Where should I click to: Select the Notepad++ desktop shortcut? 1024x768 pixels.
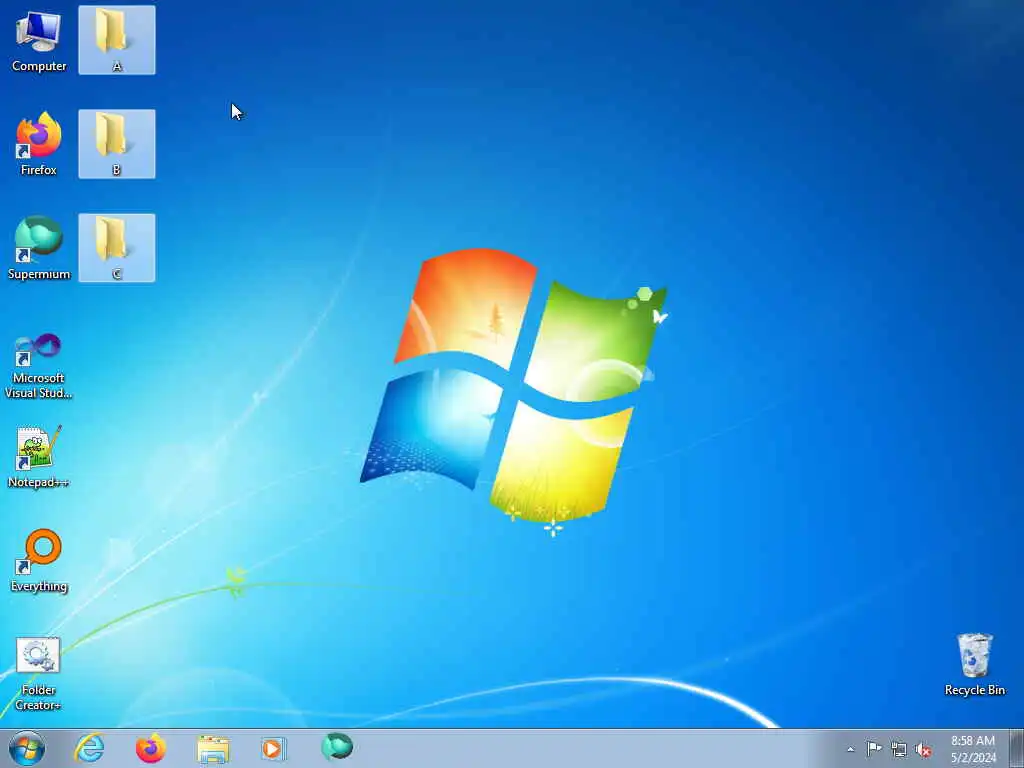pyautogui.click(x=39, y=456)
